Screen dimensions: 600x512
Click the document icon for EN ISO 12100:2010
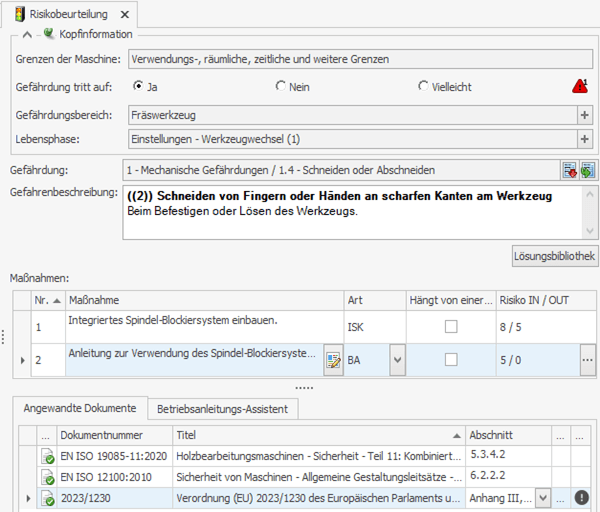(47, 477)
